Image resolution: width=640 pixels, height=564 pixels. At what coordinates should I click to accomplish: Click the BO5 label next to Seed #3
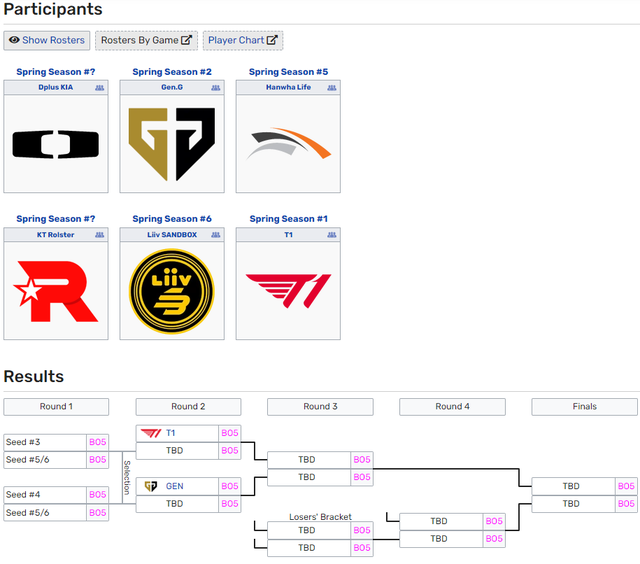point(97,442)
